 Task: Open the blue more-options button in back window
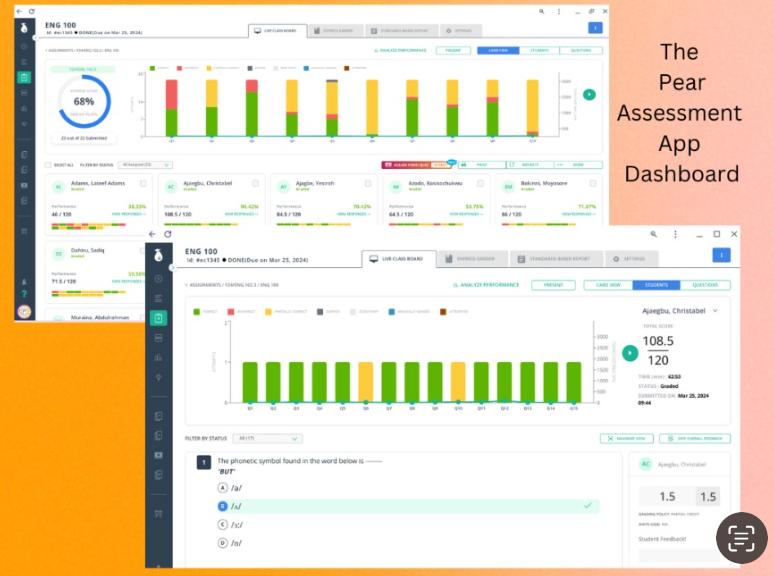(x=595, y=28)
